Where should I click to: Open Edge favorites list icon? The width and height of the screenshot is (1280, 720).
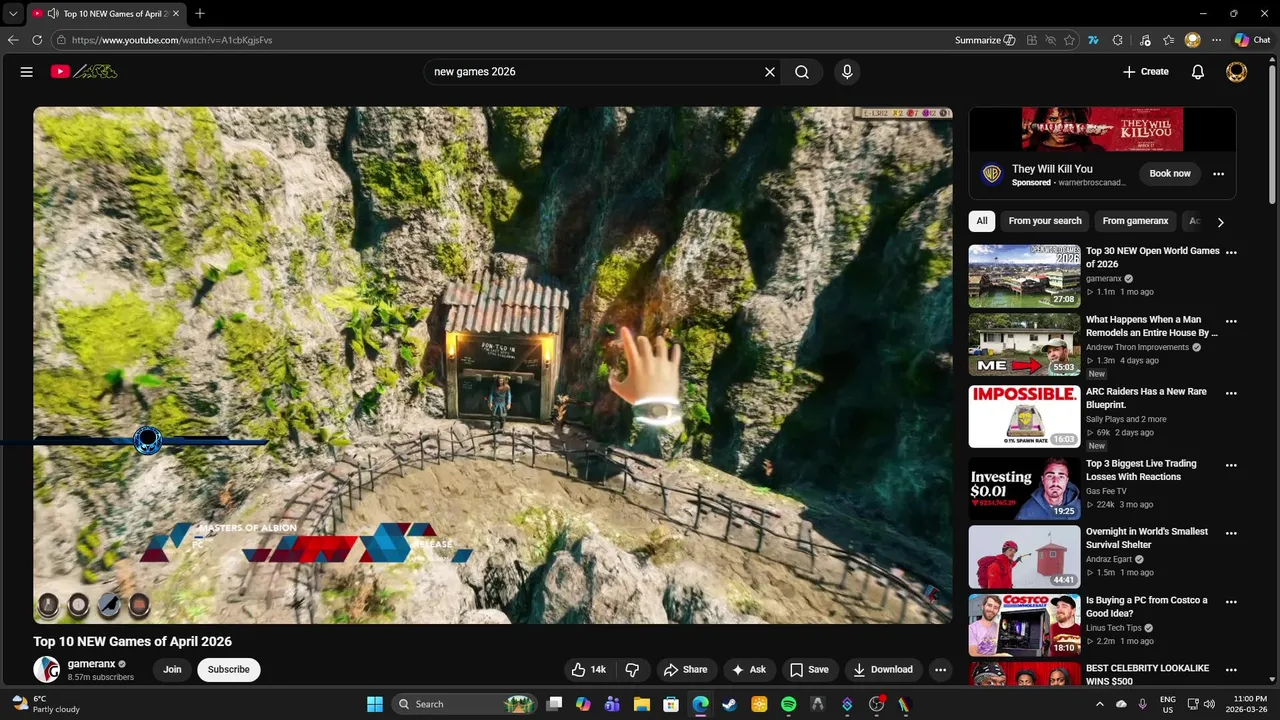tap(1168, 40)
